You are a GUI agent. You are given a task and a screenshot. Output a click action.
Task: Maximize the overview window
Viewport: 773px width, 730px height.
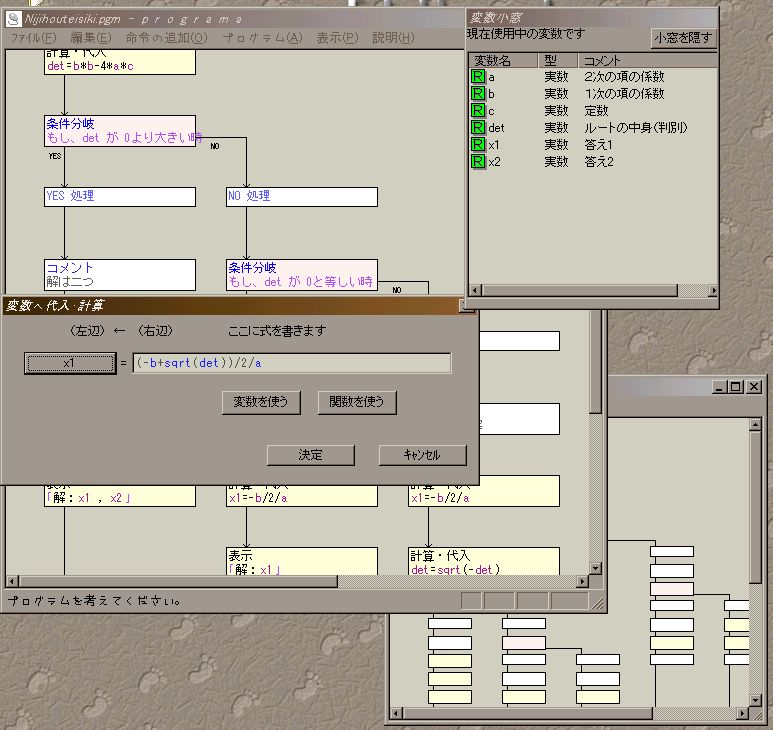pos(736,387)
